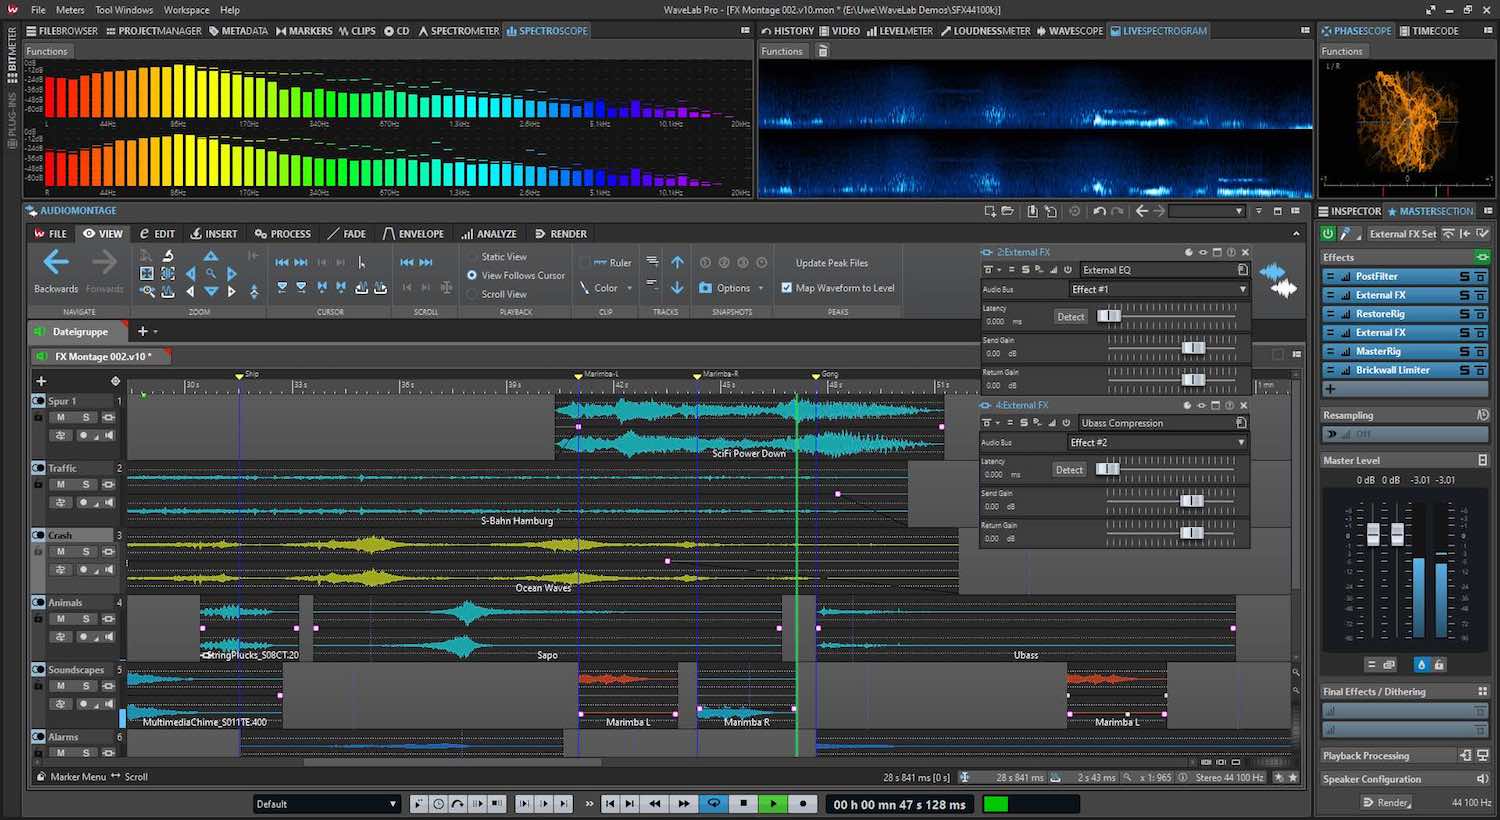Open the Workspace menu

point(186,10)
